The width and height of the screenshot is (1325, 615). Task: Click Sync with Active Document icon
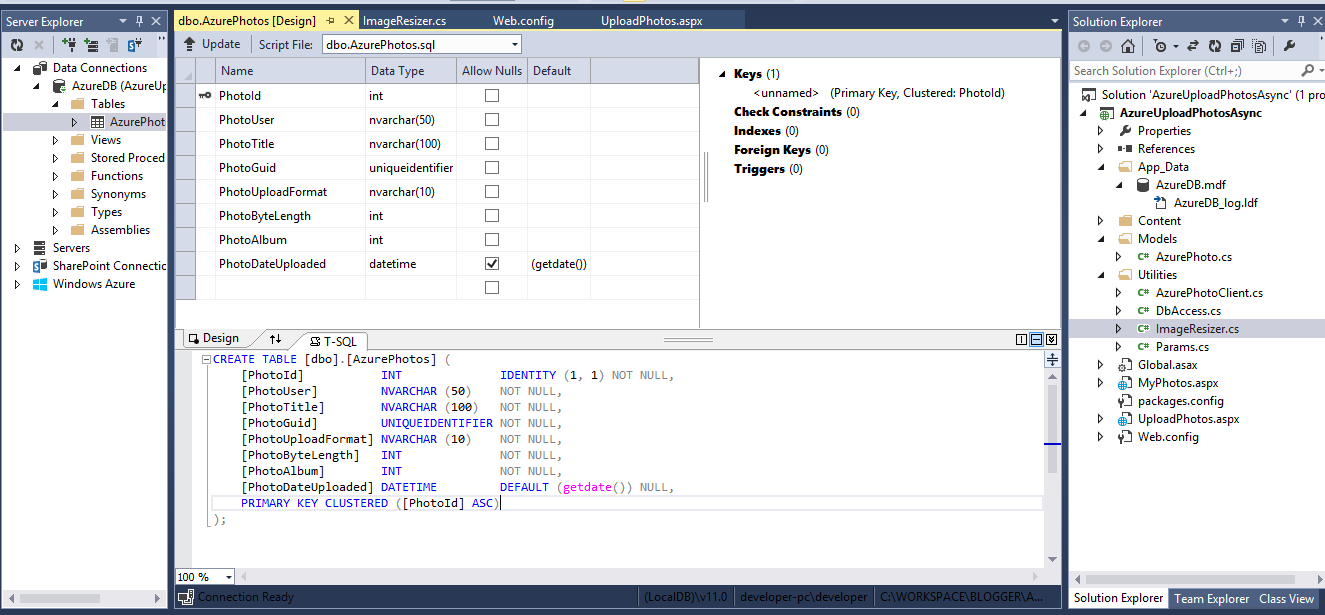point(1195,46)
